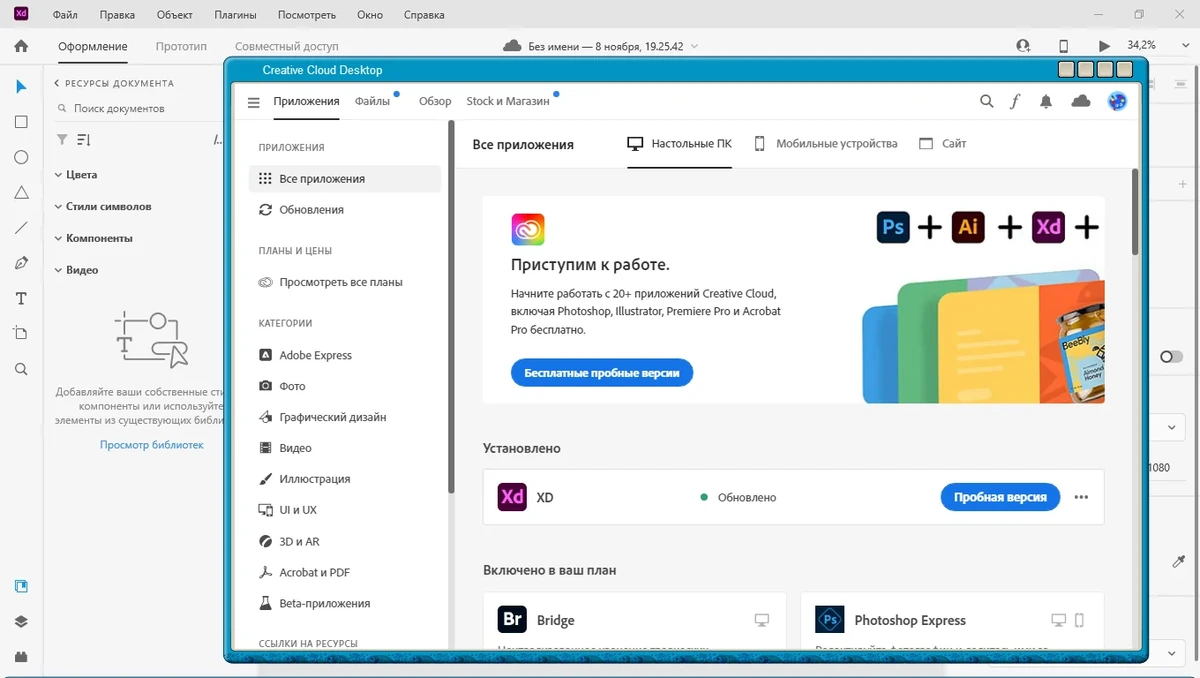Select the Line tool in XD toolbar
Viewport: 1200px width, 678px height.
coord(21,228)
